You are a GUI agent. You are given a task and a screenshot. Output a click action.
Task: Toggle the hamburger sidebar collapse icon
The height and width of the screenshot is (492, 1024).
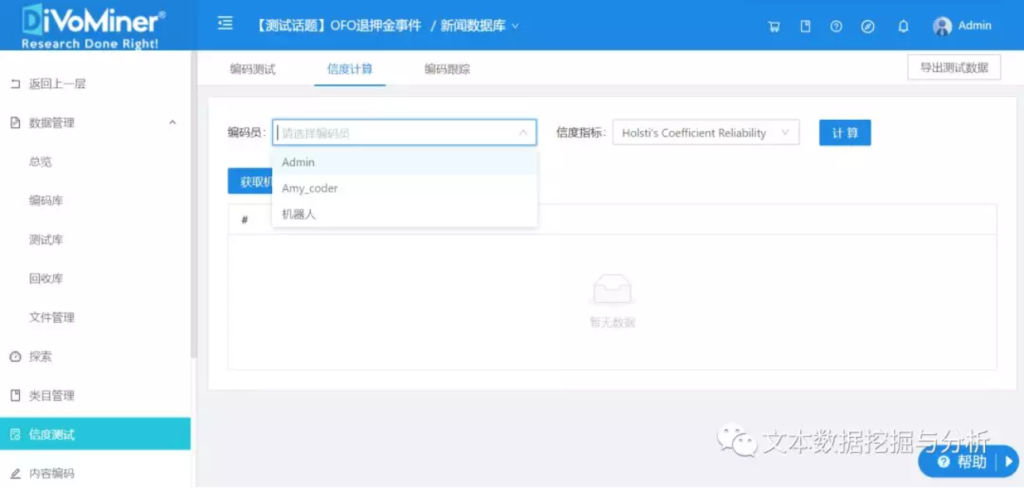tap(225, 24)
